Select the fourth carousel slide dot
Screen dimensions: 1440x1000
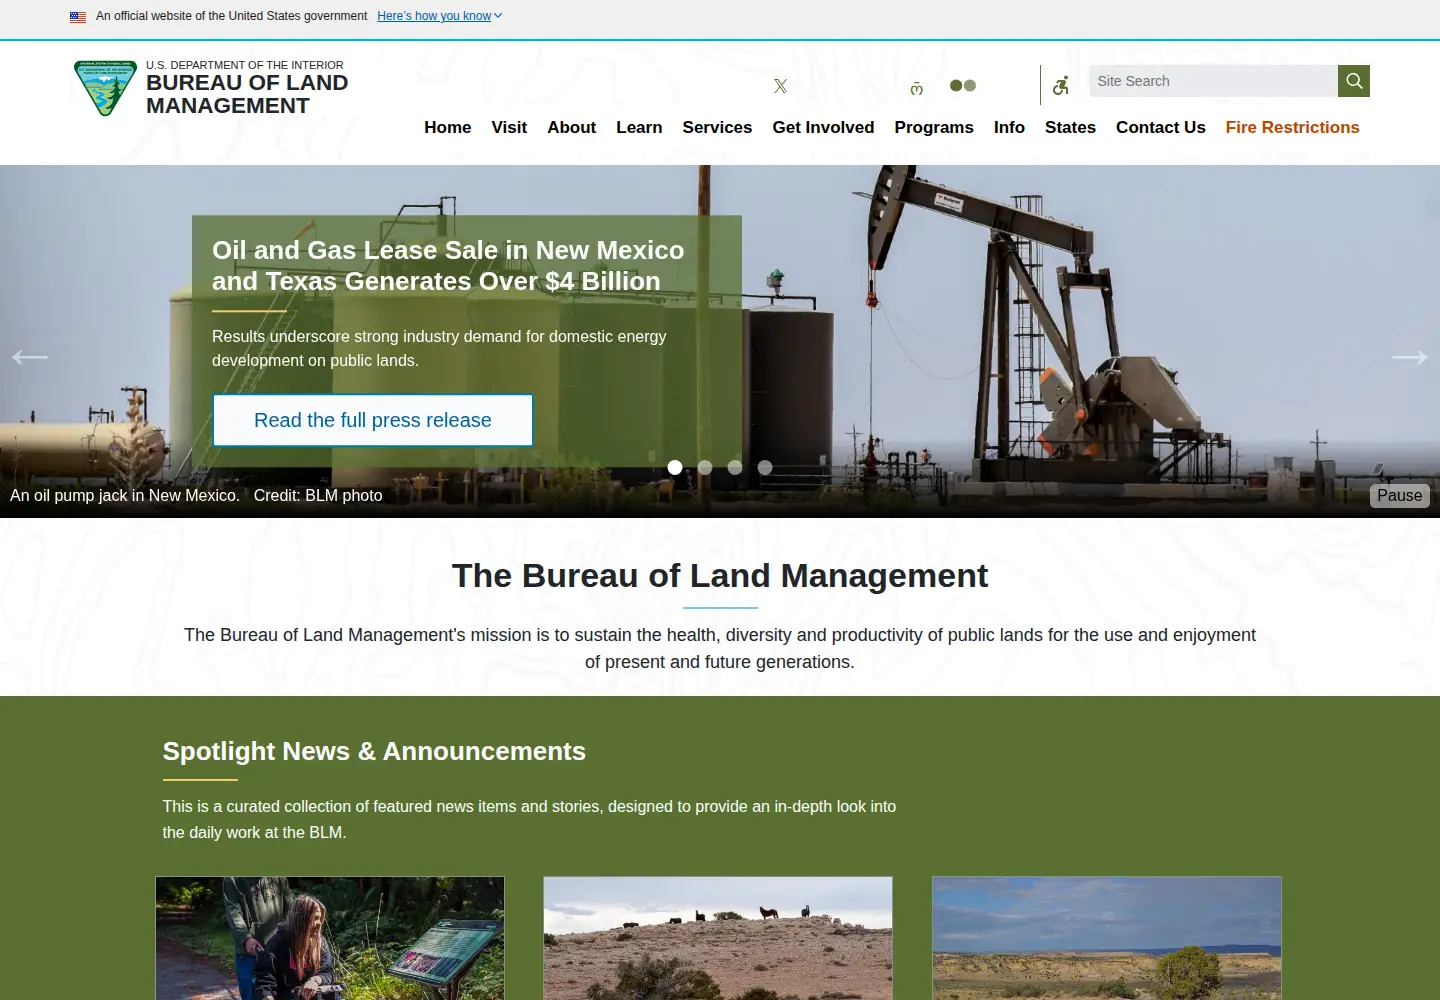(x=765, y=467)
